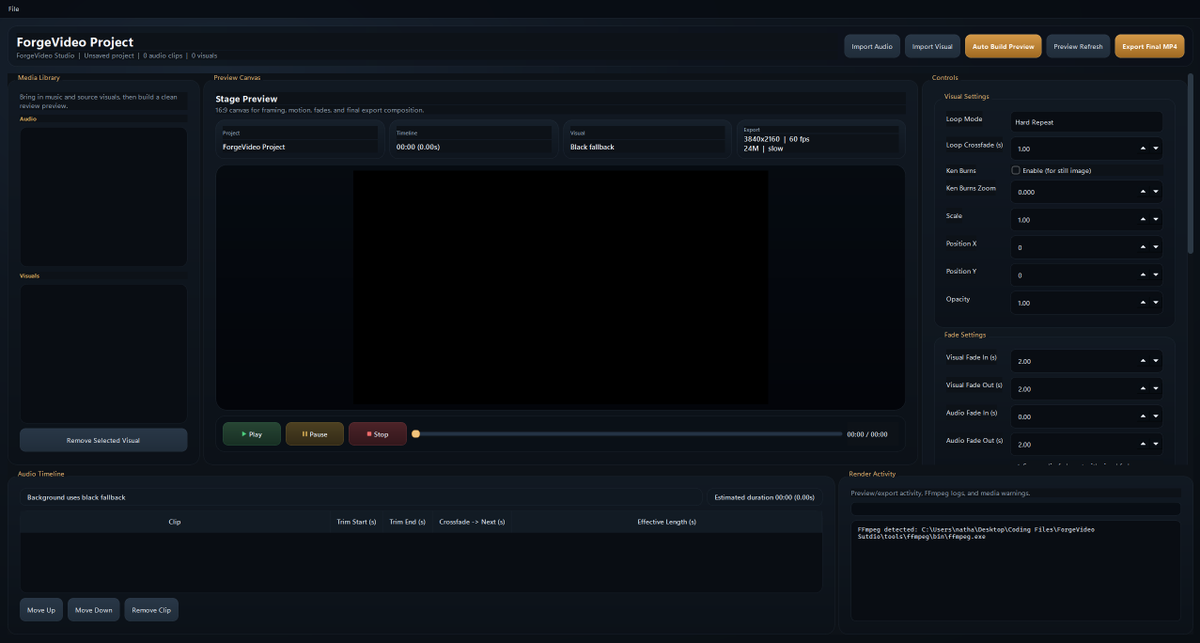Viewport: 1200px width, 643px height.
Task: Decrease Position X with down arrow
Action: [1156, 247]
